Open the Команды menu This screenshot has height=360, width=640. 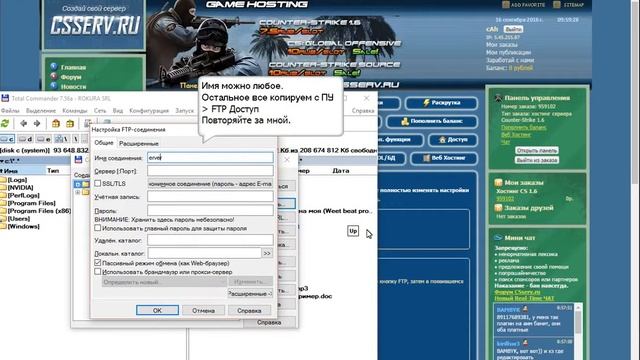[x=75, y=111]
